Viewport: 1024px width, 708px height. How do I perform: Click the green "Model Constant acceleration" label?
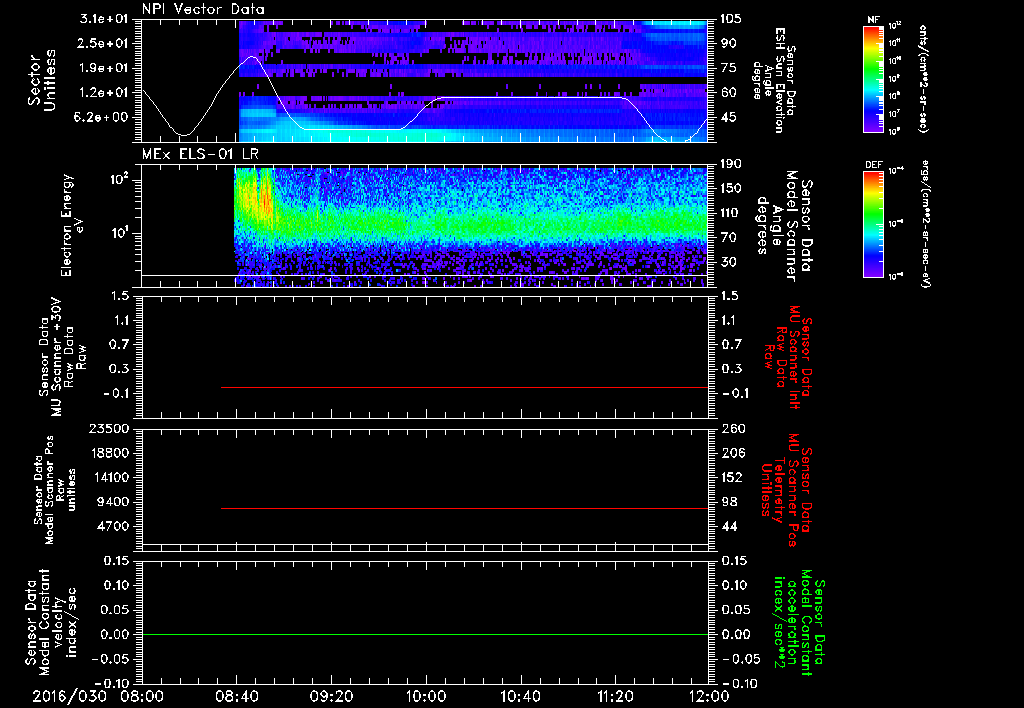[799, 623]
